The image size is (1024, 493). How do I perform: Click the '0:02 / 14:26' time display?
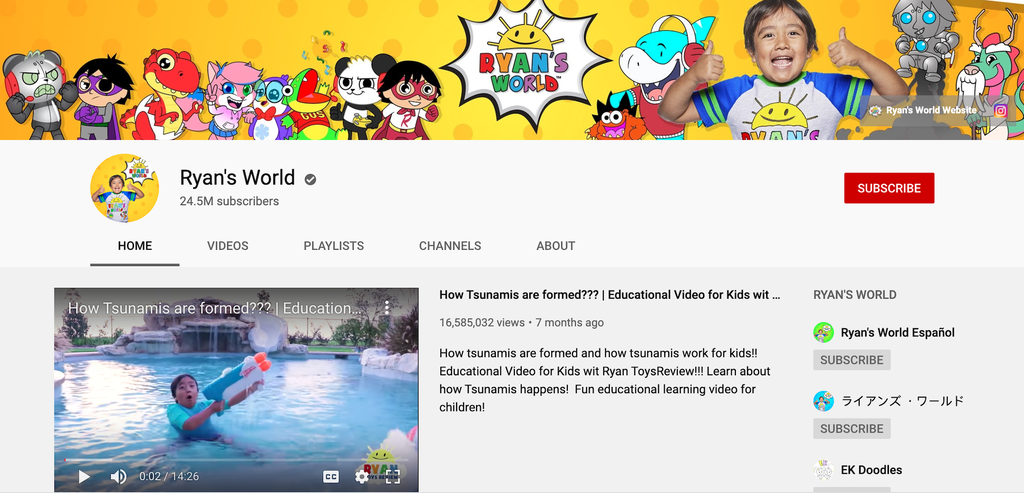169,477
